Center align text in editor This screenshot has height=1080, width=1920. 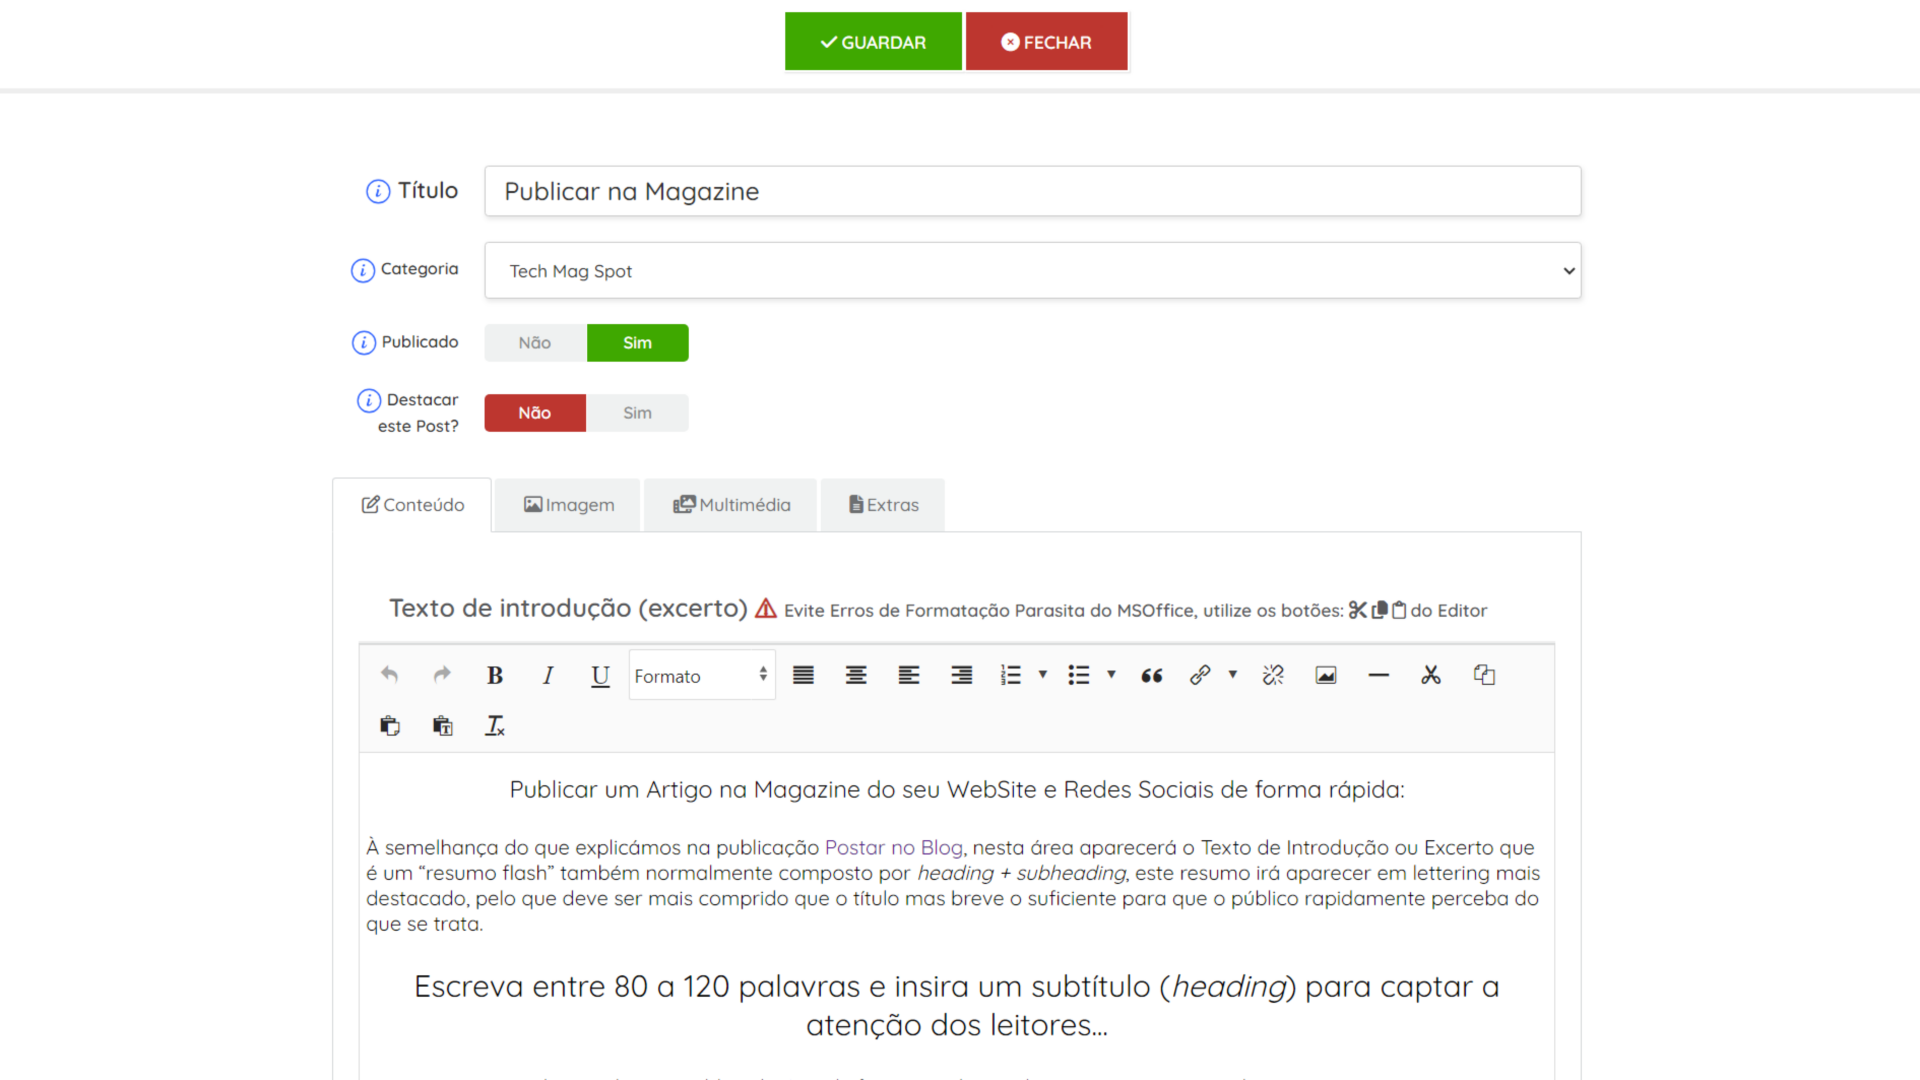pos(855,675)
